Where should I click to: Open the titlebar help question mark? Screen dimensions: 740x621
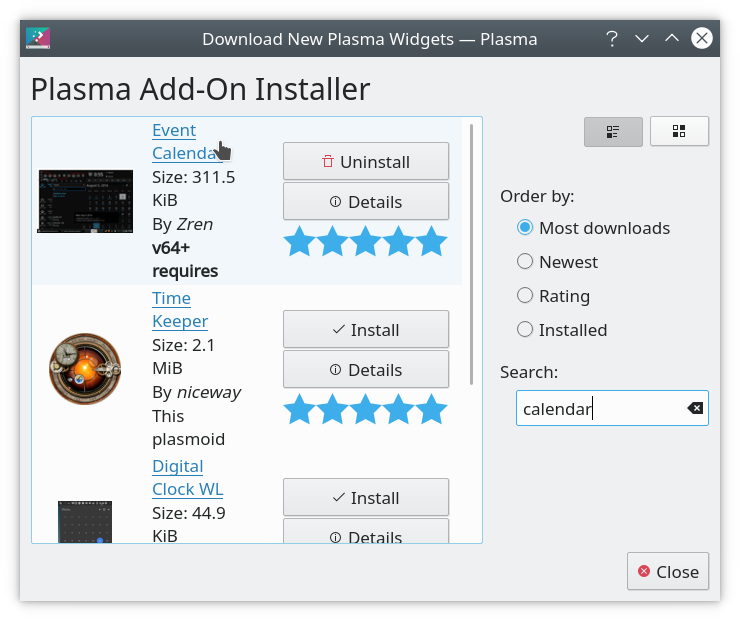pyautogui.click(x=611, y=39)
